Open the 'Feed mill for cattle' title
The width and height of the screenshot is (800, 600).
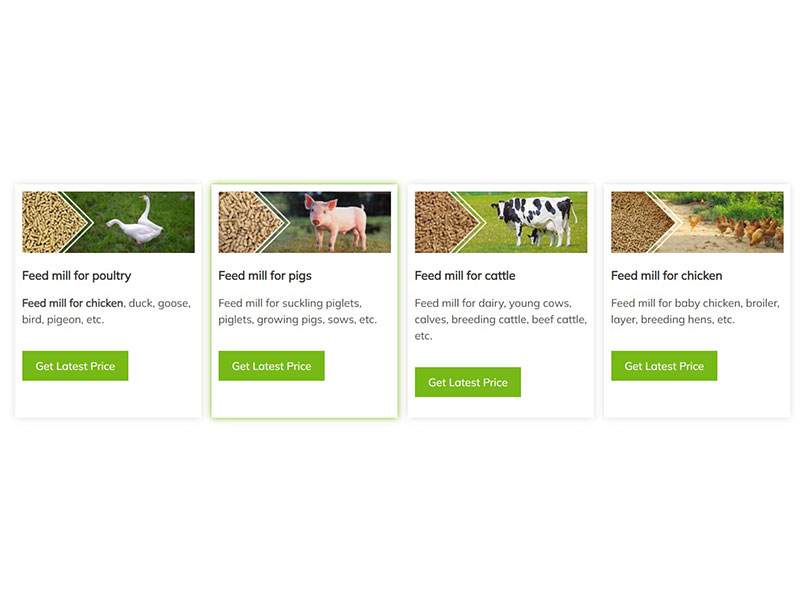click(465, 276)
